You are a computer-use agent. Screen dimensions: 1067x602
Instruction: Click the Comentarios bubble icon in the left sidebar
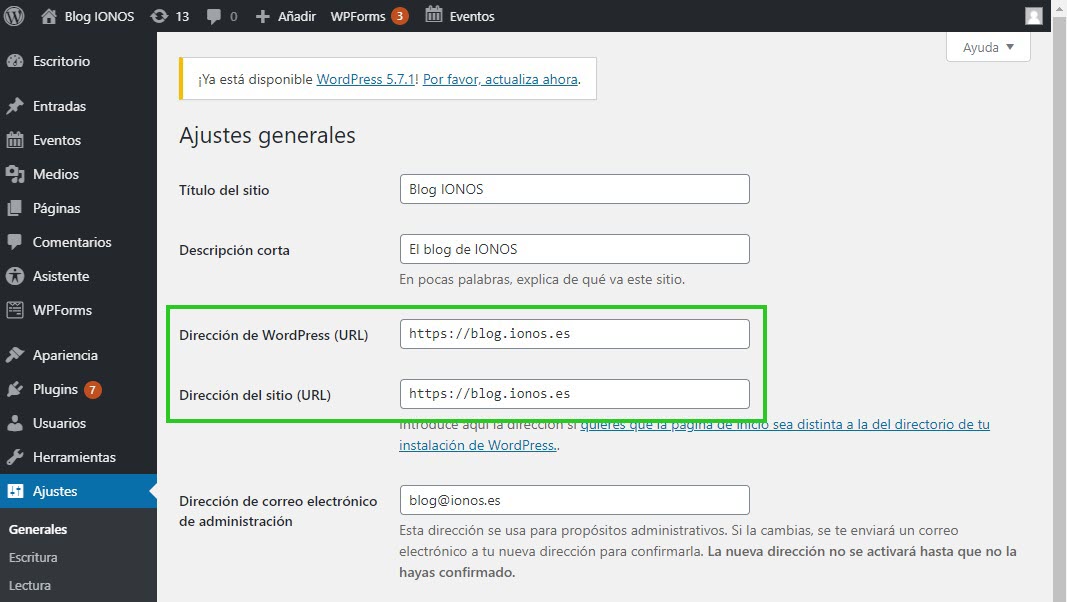14,242
